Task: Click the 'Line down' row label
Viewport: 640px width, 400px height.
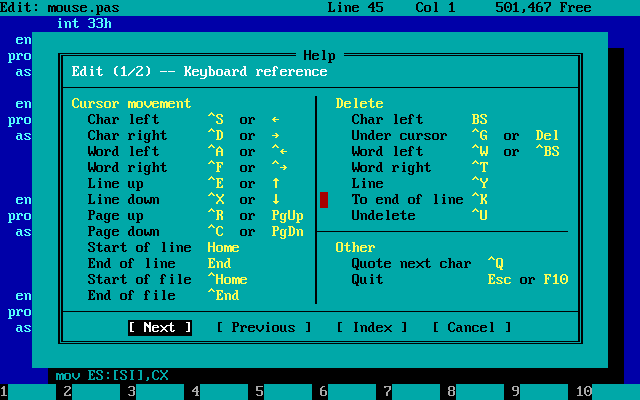Action: pyautogui.click(x=124, y=199)
